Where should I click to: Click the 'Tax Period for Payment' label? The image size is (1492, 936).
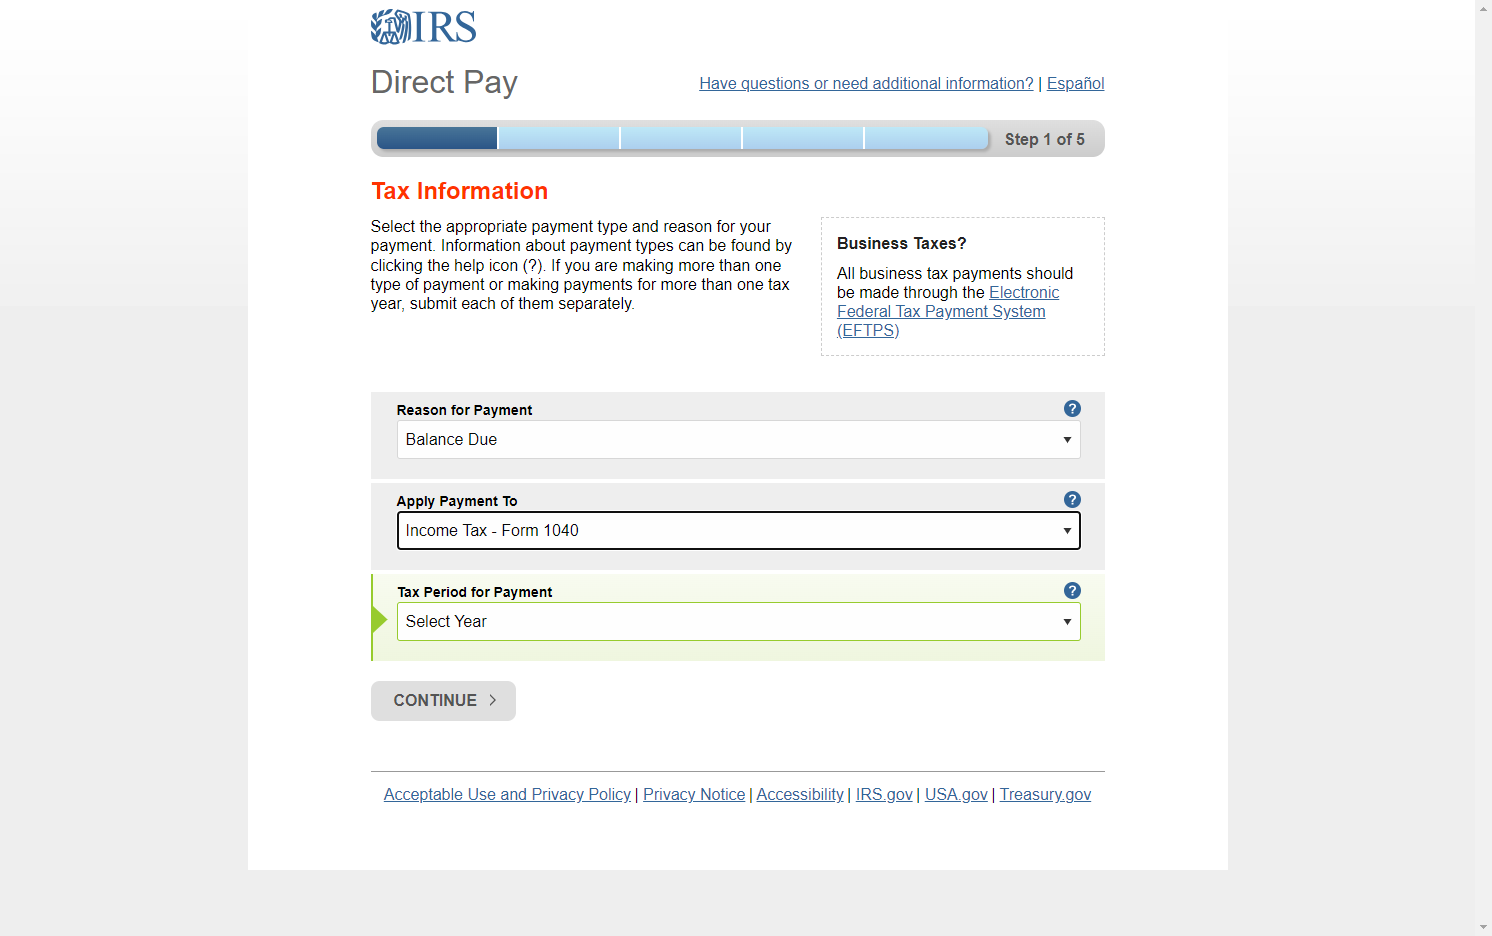(x=474, y=592)
